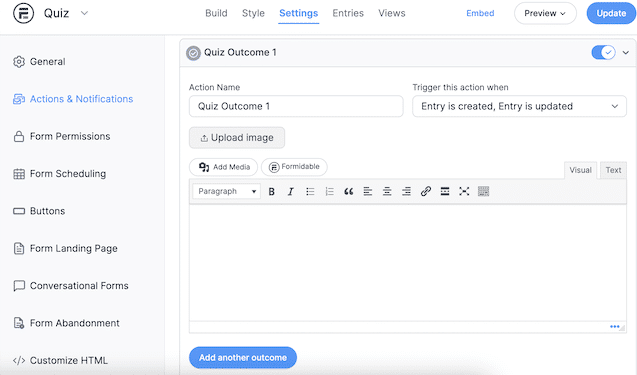Click the Buttons rectangle icon
Image resolution: width=637 pixels, height=375 pixels.
coord(19,211)
